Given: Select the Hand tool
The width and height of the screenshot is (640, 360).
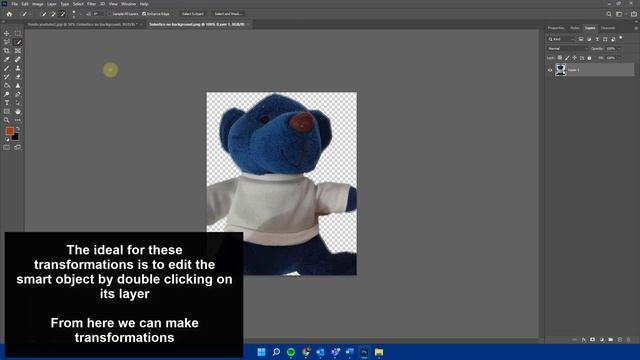Looking at the screenshot, I should 18,111.
